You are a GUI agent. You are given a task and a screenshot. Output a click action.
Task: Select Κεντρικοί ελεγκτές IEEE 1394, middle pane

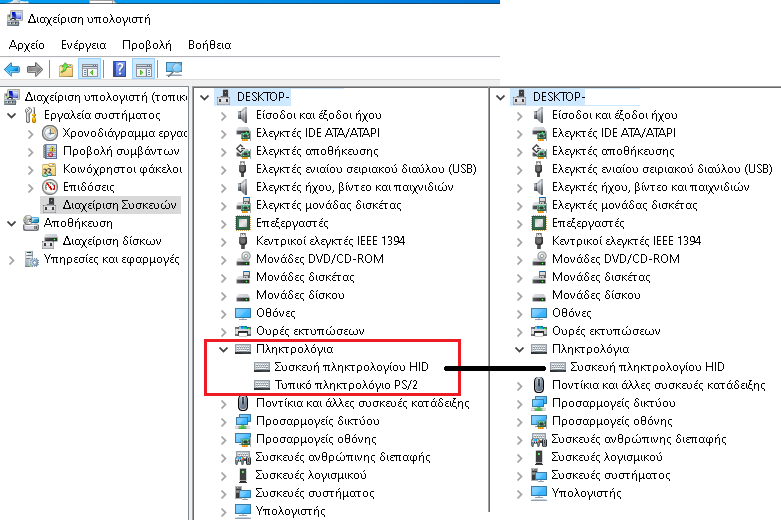click(x=330, y=241)
